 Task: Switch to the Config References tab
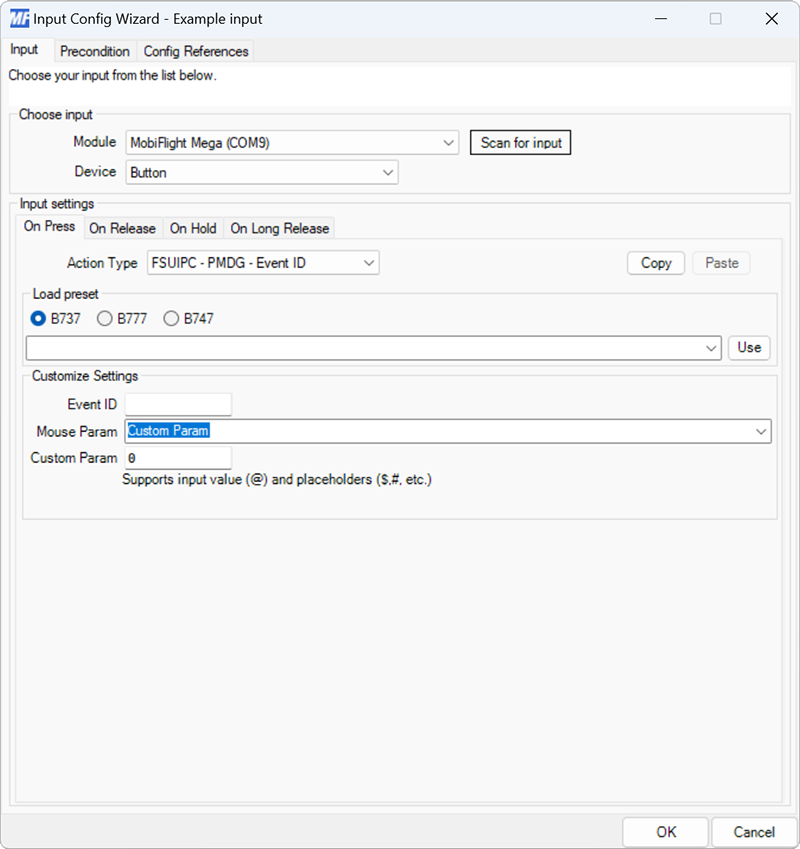195,51
